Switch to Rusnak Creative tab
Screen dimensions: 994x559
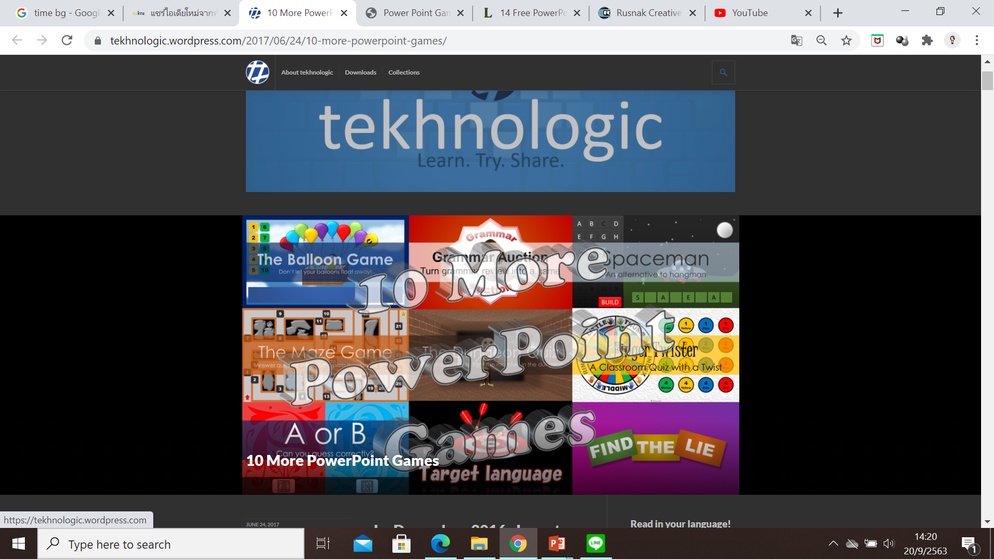point(648,13)
